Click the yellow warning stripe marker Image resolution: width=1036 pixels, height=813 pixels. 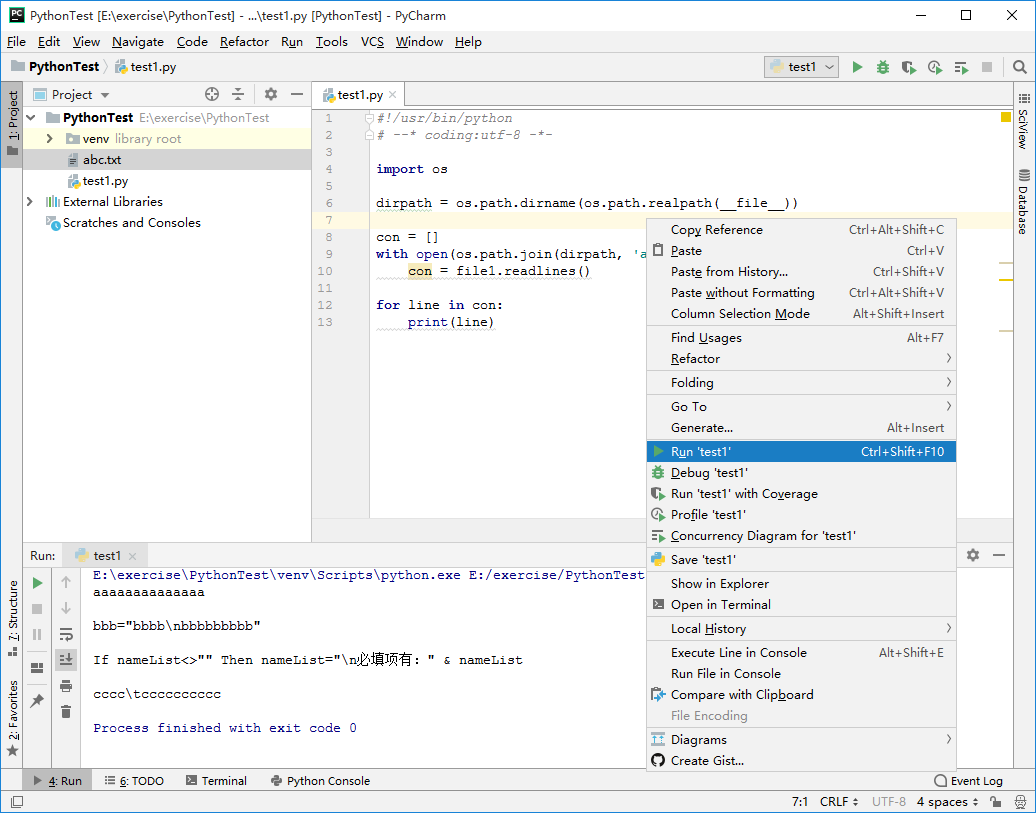tap(1006, 280)
